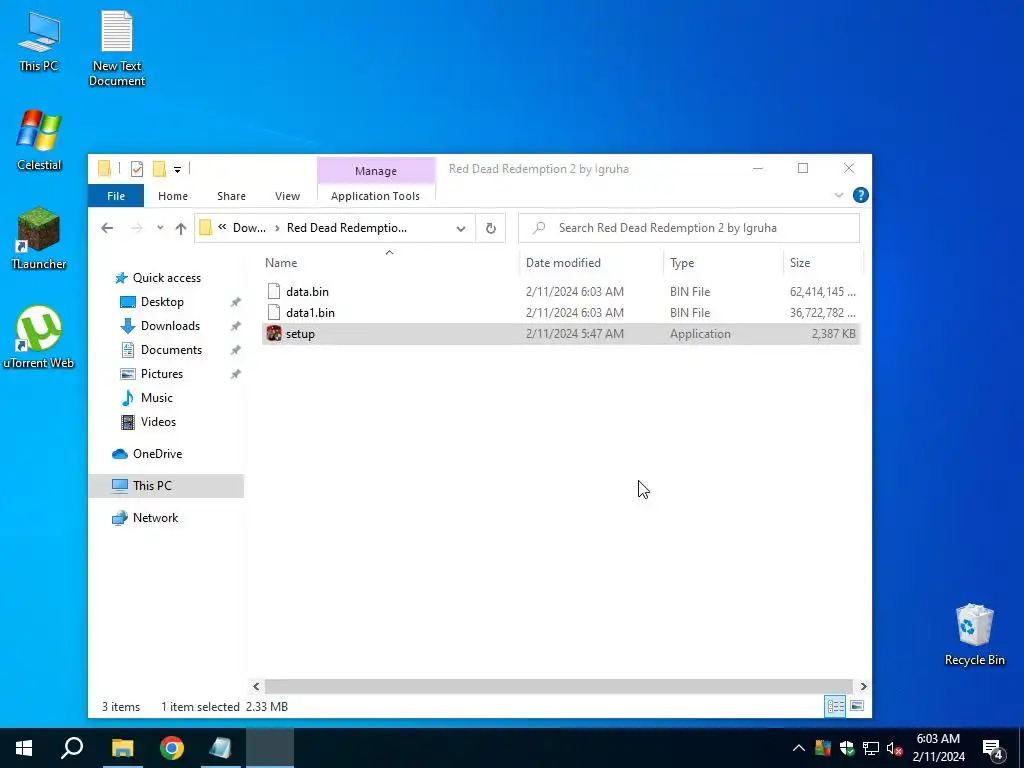Click the network tray icon
This screenshot has height=768, width=1024.
click(x=871, y=748)
